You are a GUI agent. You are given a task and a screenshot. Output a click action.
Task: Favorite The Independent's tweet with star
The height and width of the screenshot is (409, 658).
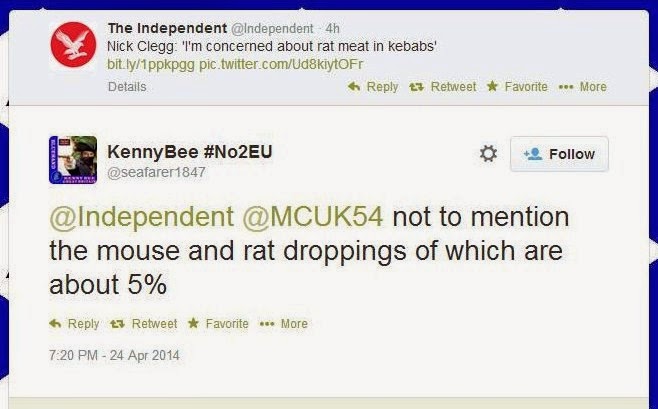point(517,87)
